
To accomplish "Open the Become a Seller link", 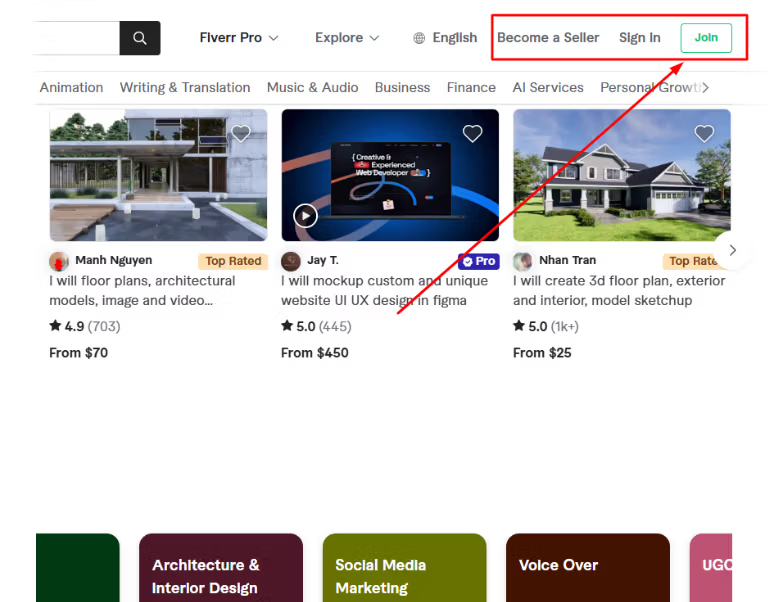I will click(548, 38).
